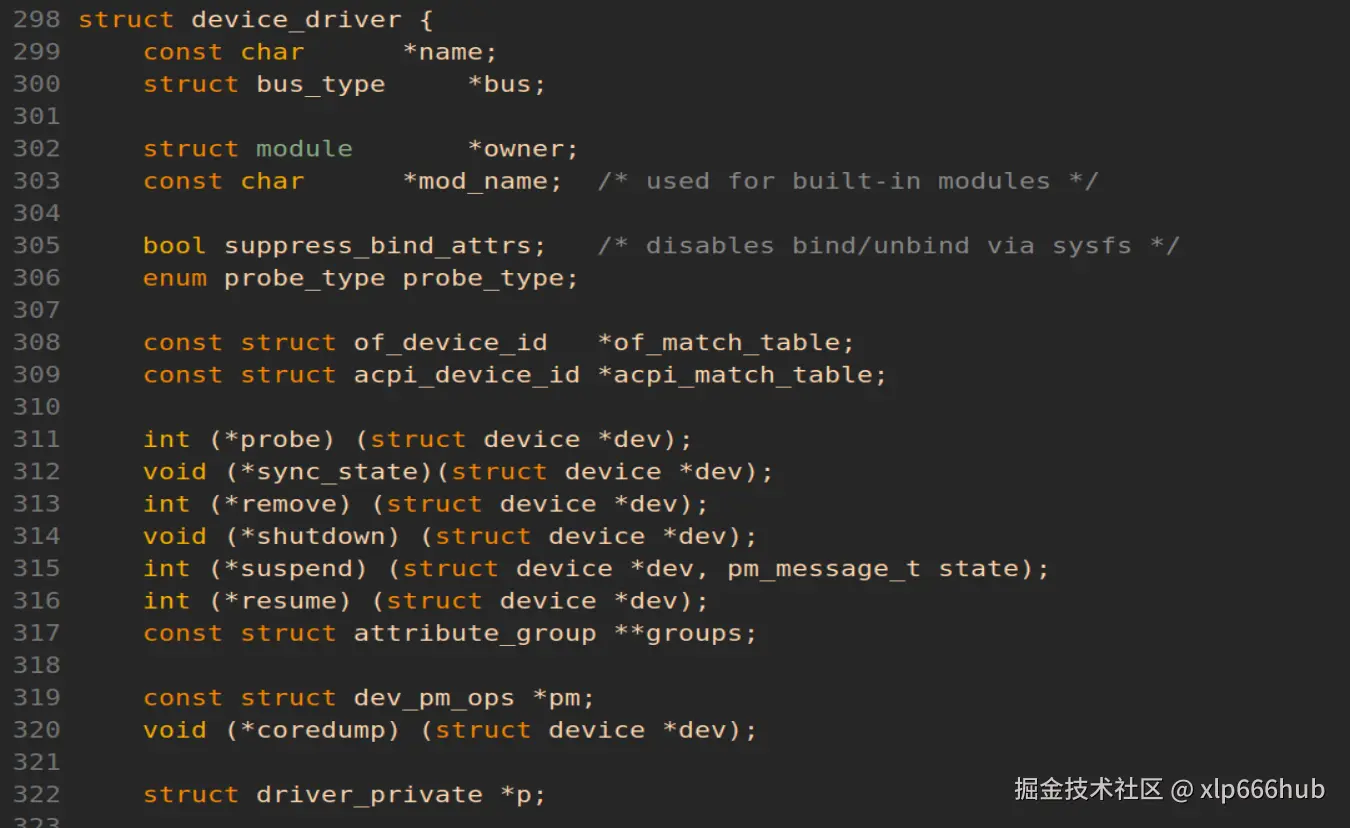The height and width of the screenshot is (828, 1350).
Task: Click the attribute_group type name
Action: [x=474, y=634]
